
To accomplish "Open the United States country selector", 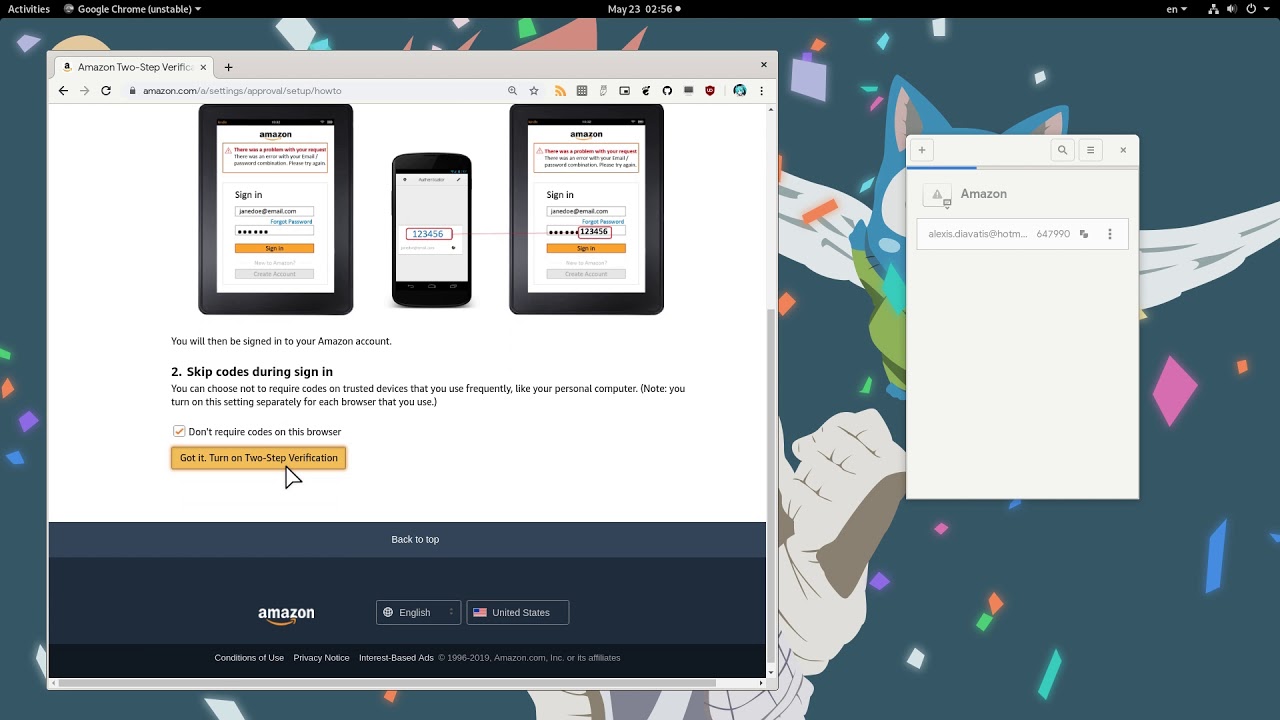I will 518,612.
